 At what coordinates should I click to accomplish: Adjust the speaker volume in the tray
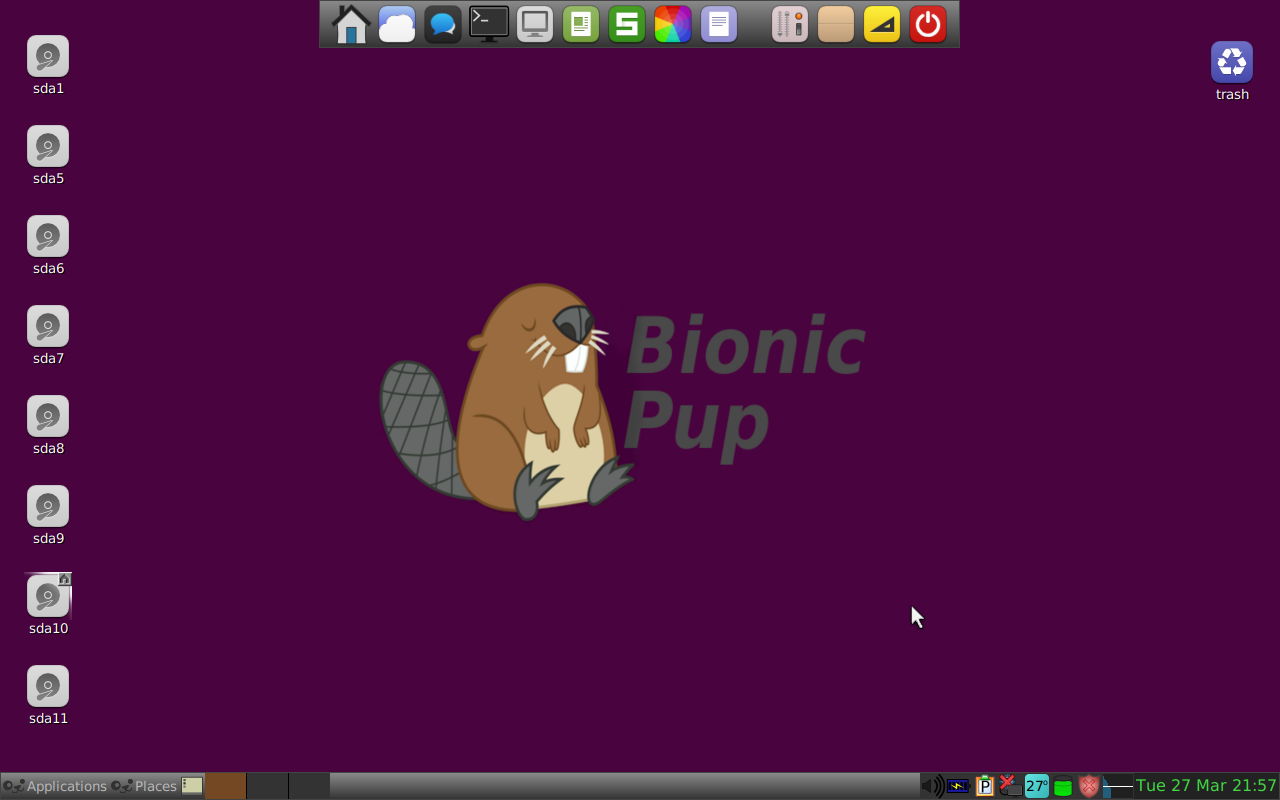pyautogui.click(x=933, y=786)
